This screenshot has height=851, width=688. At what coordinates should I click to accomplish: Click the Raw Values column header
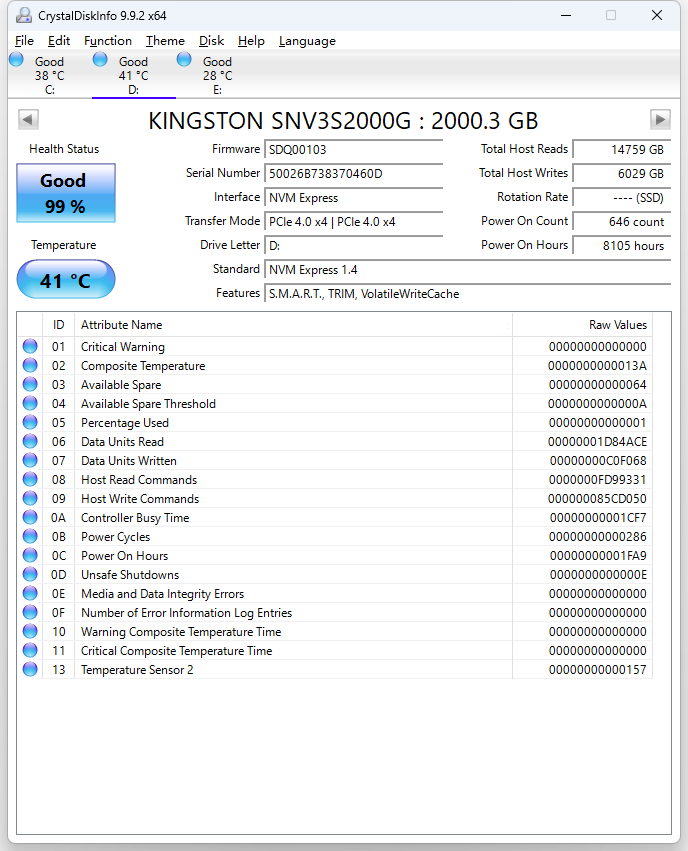[582, 325]
